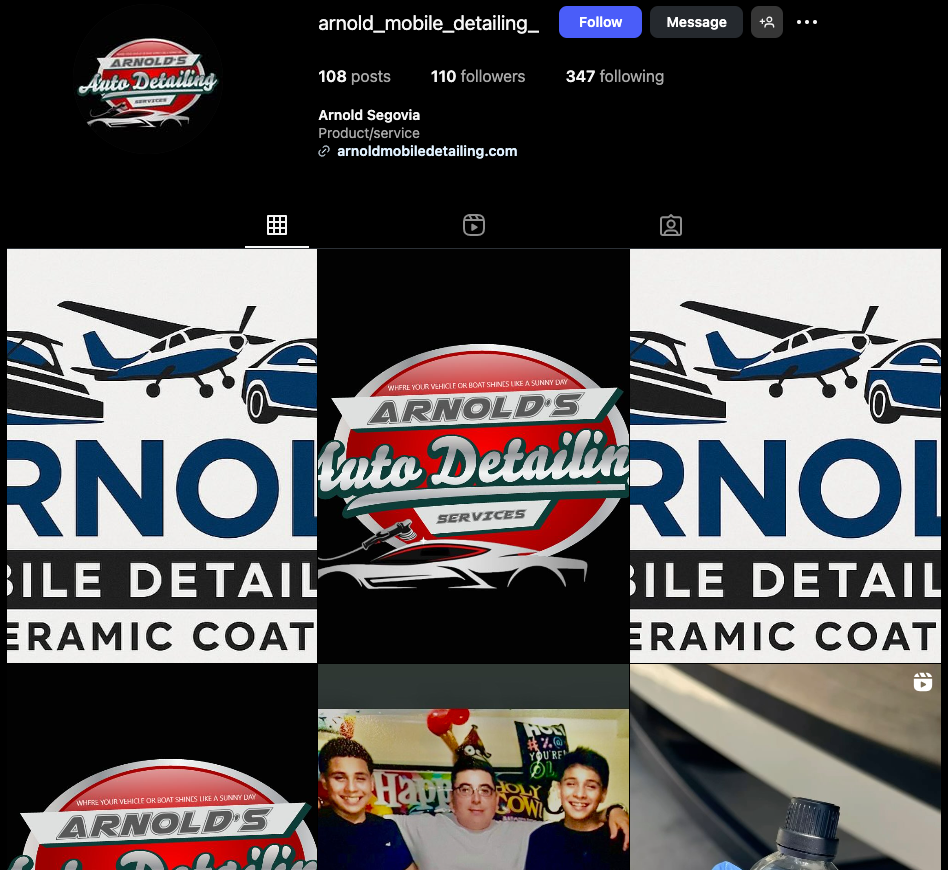Screen dimensions: 948x870
Task: Click the Product/service category label
Action: click(x=369, y=133)
